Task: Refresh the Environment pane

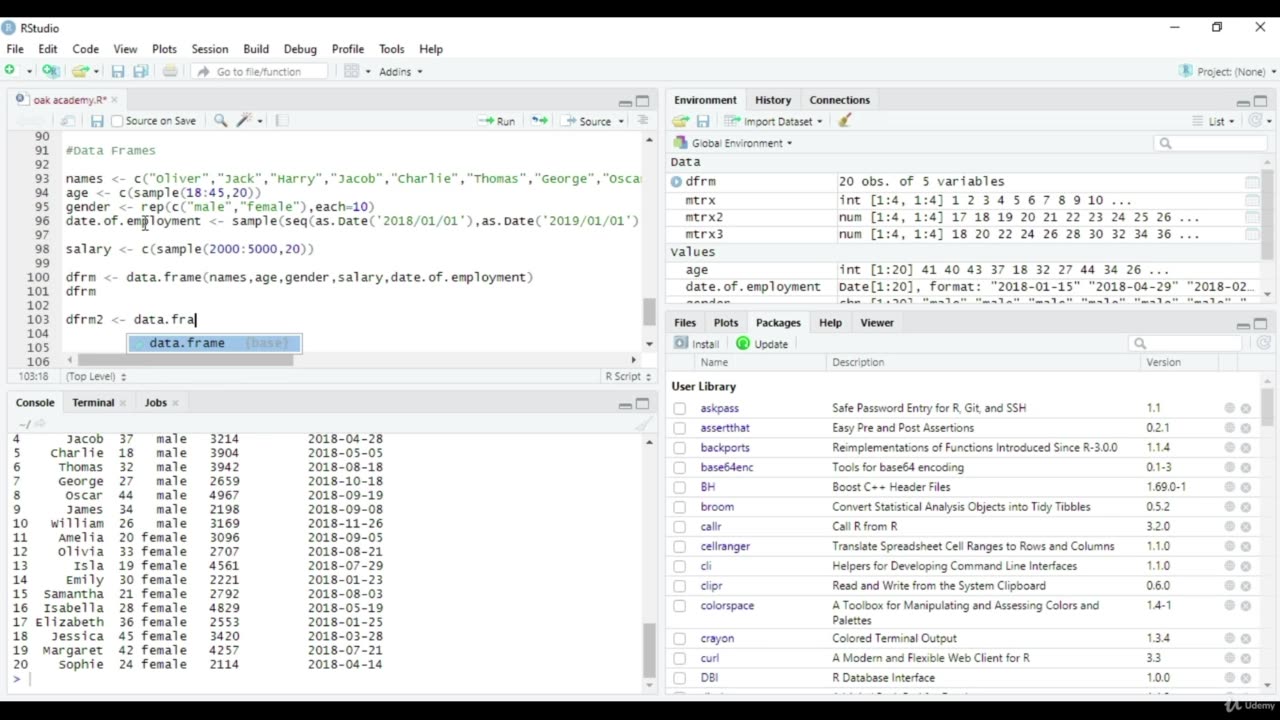Action: pyautogui.click(x=1257, y=121)
